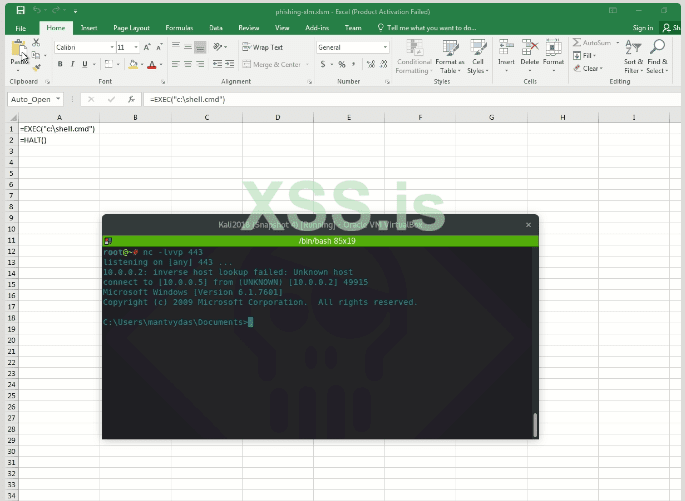Apply yellow fill color bucket
The height and width of the screenshot is (501, 685).
[x=133, y=65]
